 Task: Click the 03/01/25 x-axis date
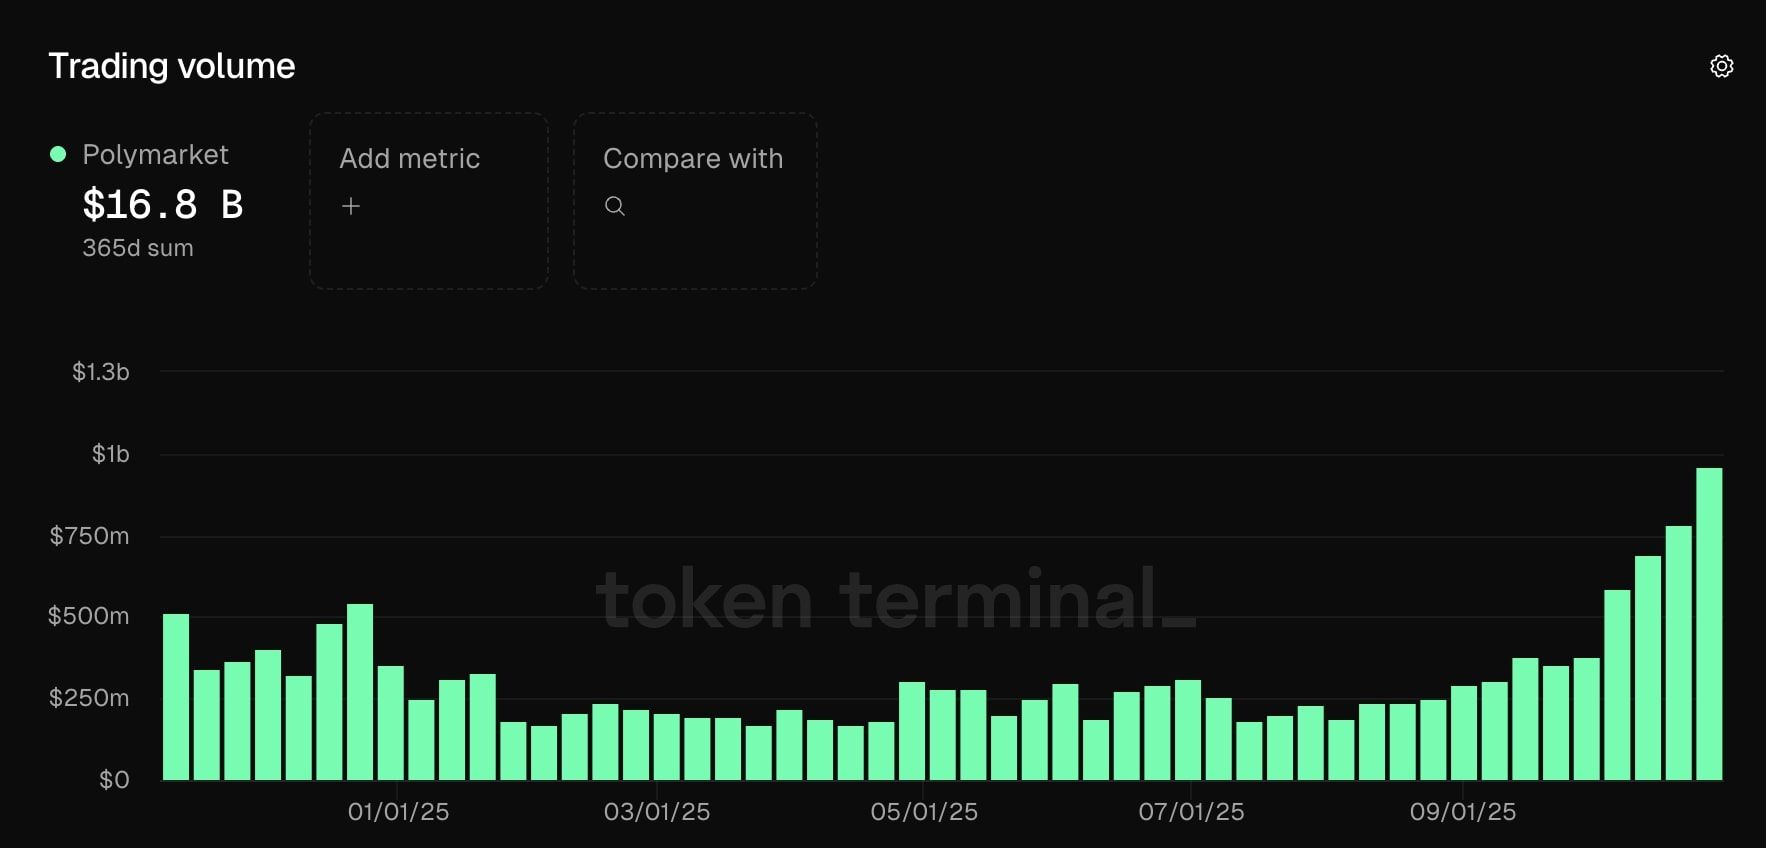(x=657, y=812)
